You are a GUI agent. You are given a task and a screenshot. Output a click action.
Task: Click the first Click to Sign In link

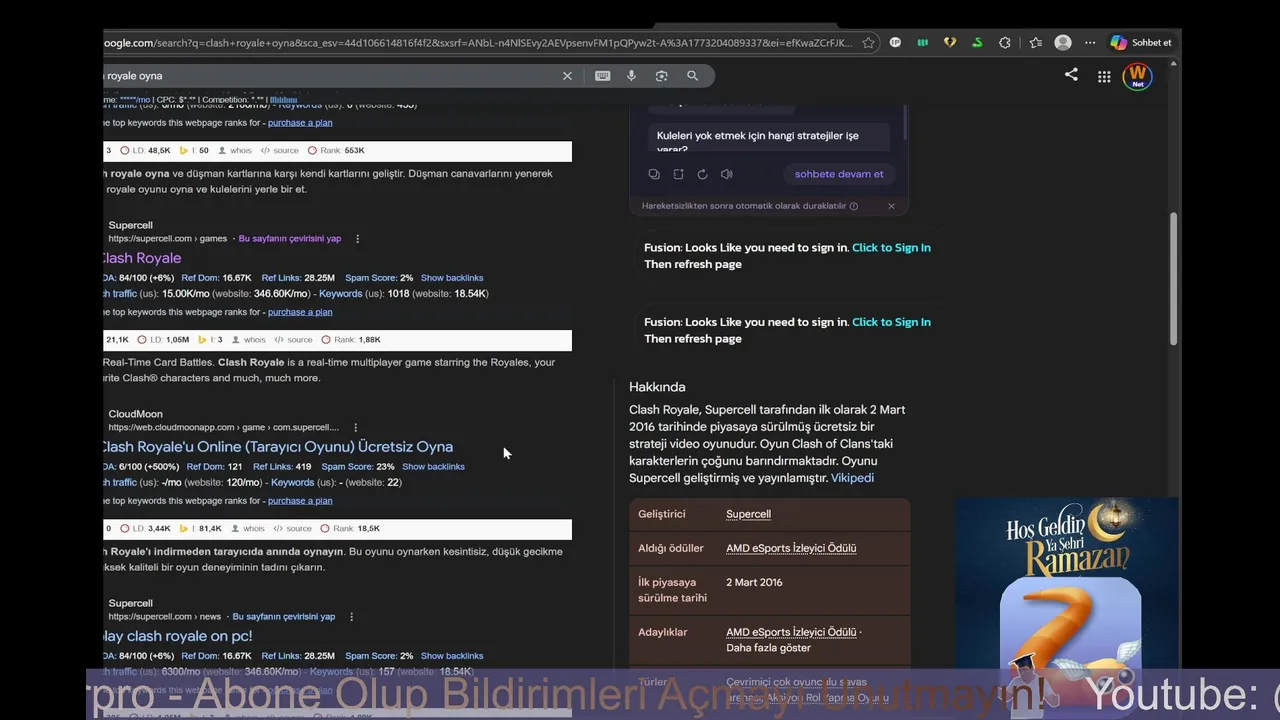[891, 248]
